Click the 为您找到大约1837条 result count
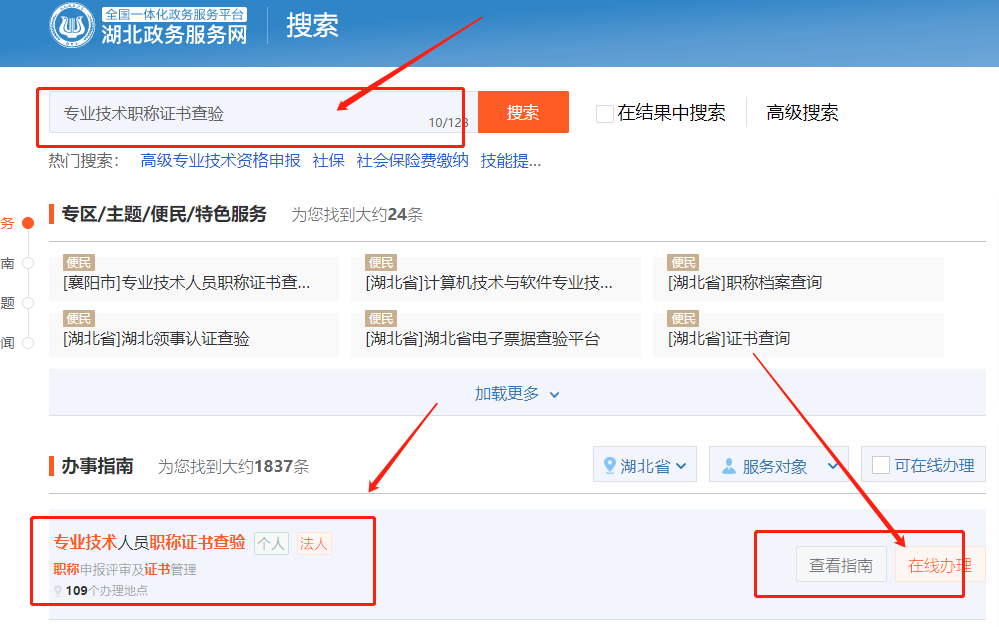The image size is (999, 627). tap(233, 466)
